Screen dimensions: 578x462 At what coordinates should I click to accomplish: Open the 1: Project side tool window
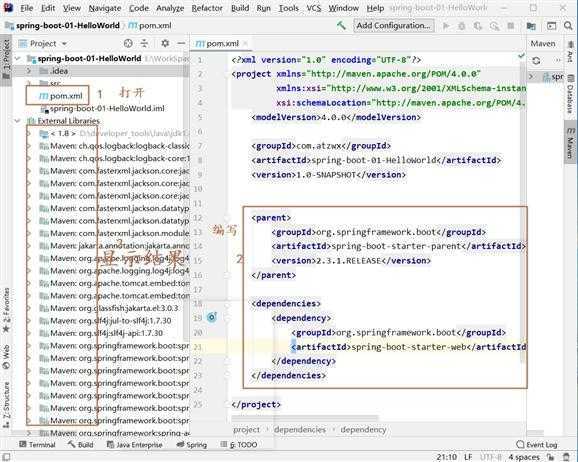click(6, 60)
